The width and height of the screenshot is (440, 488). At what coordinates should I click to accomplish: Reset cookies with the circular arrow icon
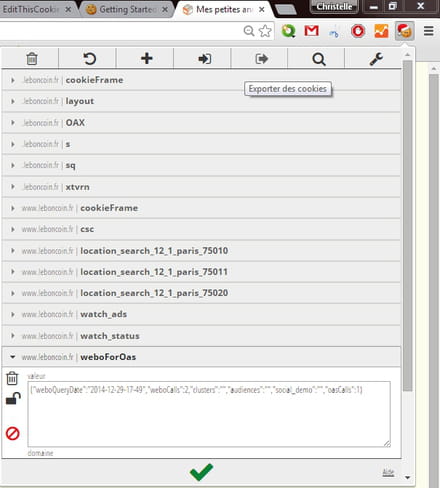89,59
